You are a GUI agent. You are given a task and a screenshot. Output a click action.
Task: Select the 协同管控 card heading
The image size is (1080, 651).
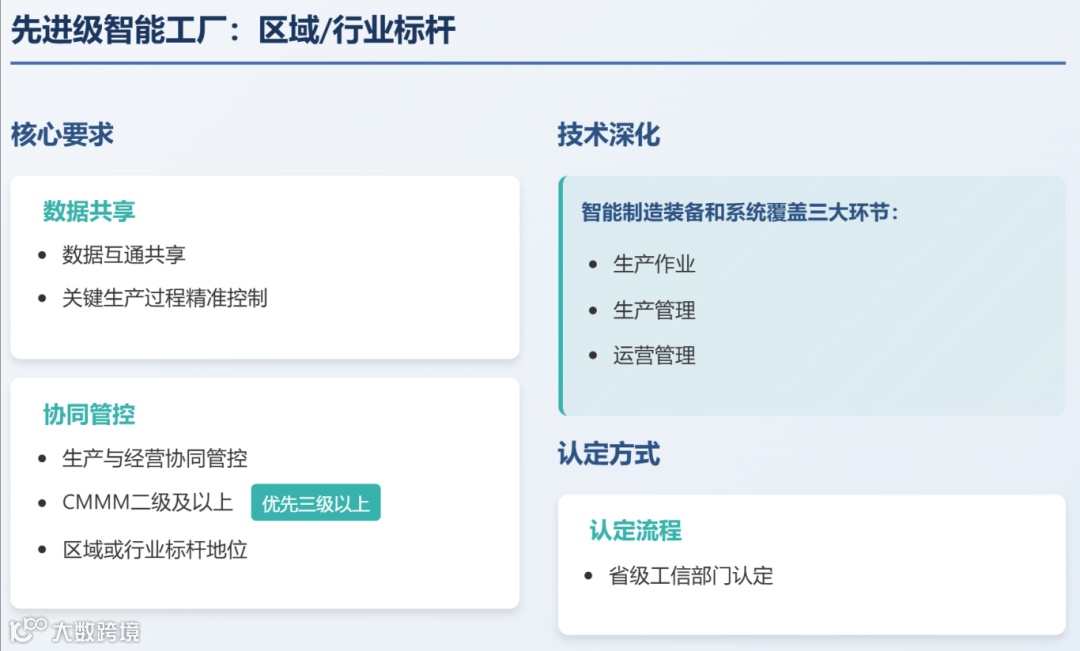click(x=89, y=414)
